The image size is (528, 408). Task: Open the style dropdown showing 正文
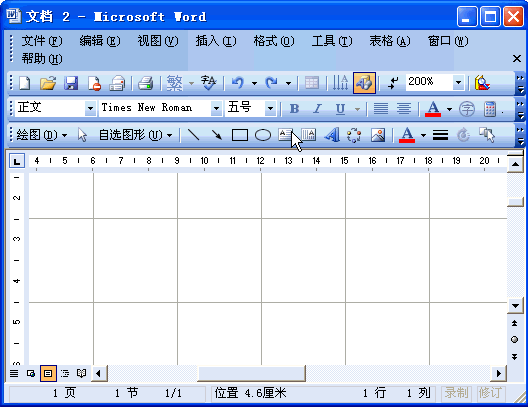pyautogui.click(x=90, y=109)
